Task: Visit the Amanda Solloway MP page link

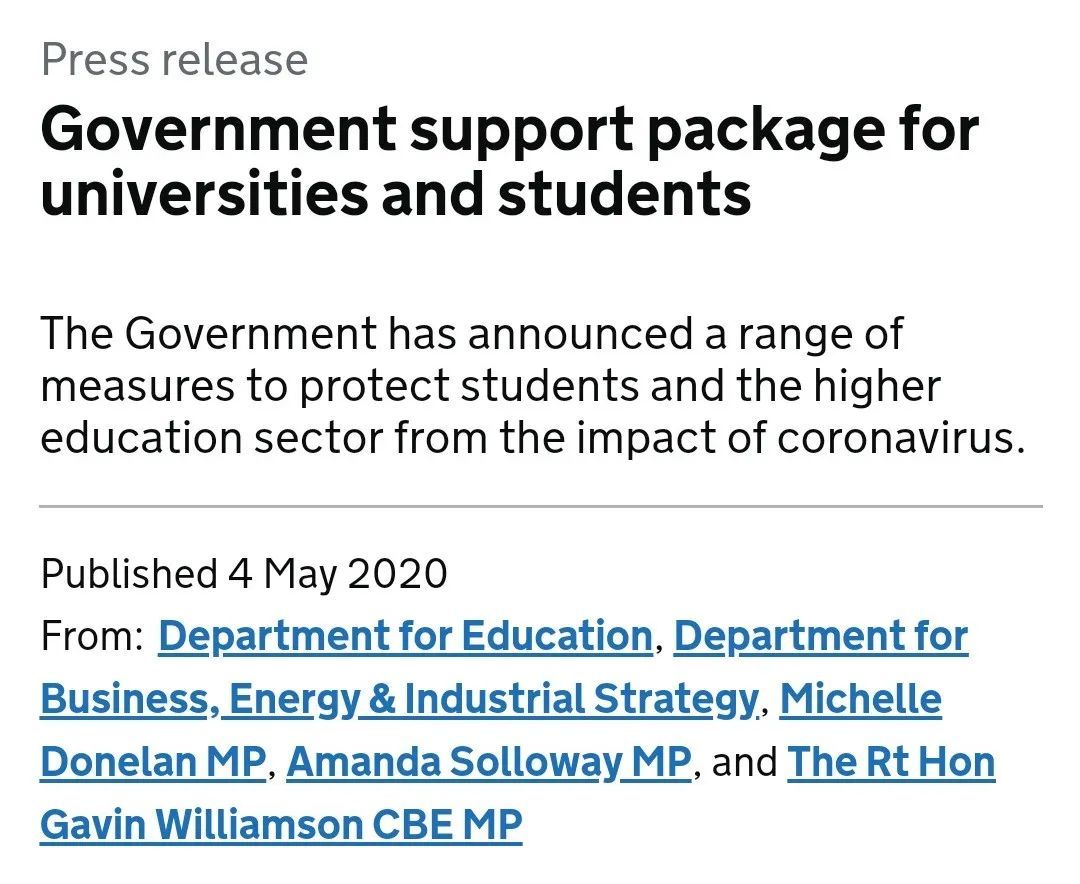Action: (x=489, y=763)
